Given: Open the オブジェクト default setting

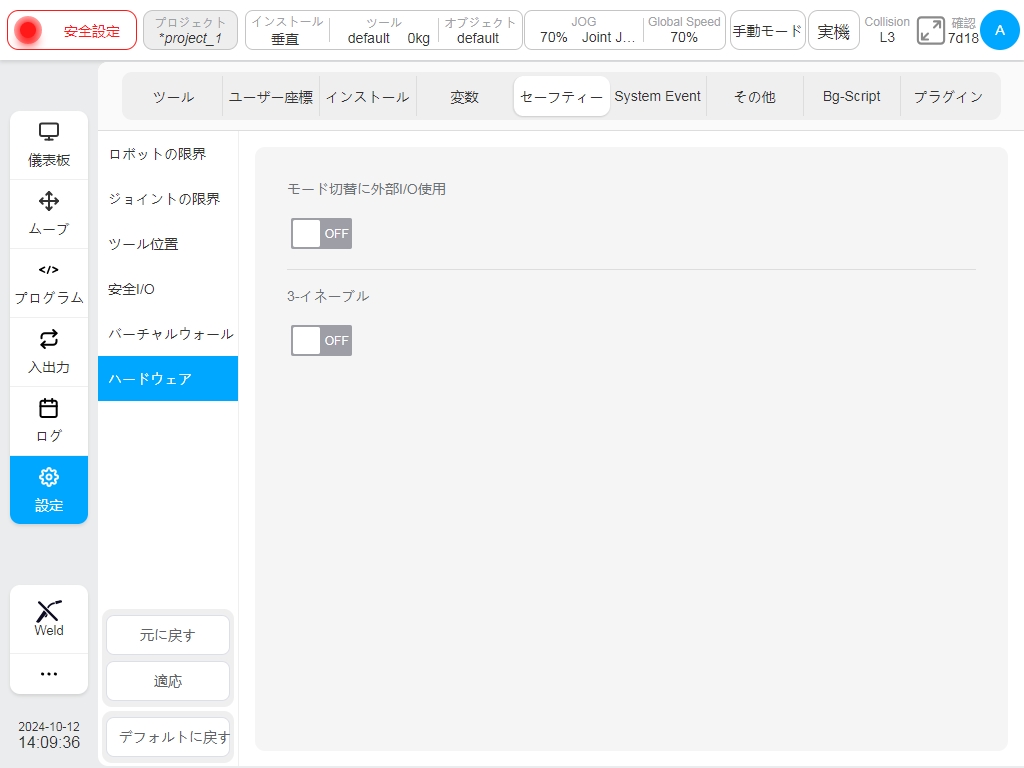Looking at the screenshot, I should [480, 30].
